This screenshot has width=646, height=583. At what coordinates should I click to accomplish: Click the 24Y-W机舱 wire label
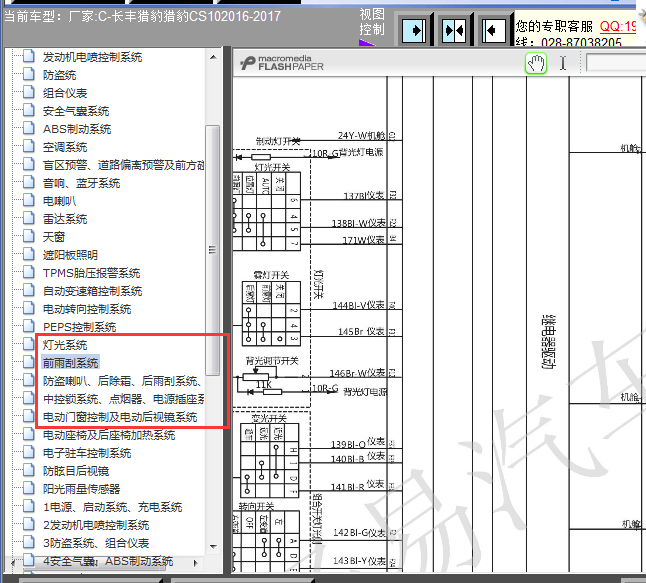pos(362,135)
